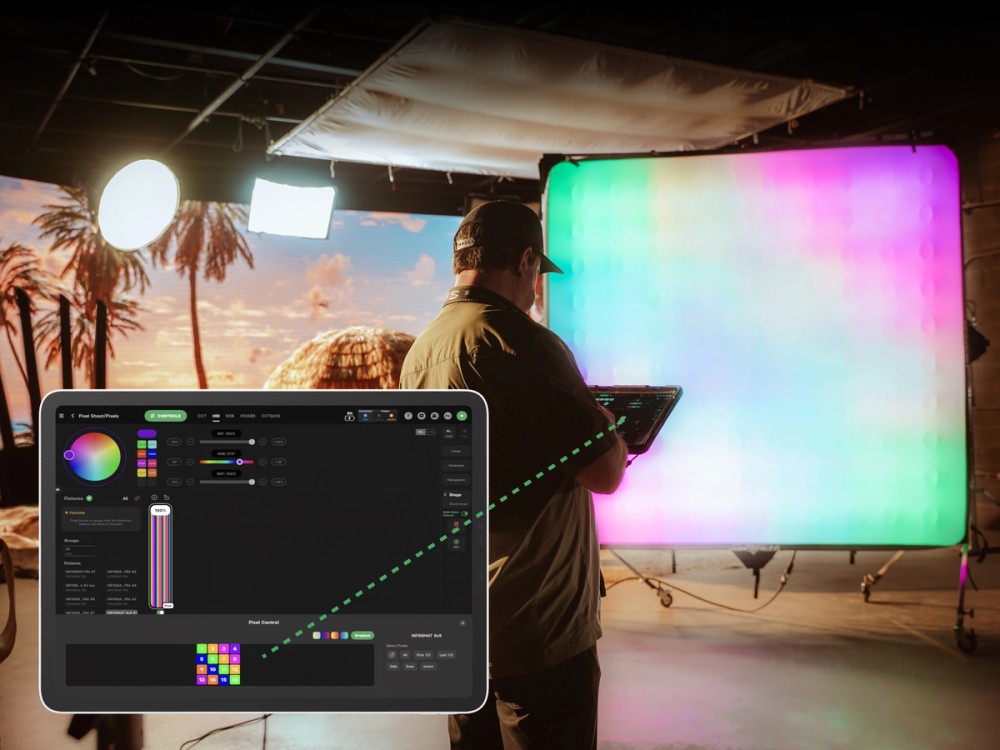The width and height of the screenshot is (1000, 750).
Task: Decrease intensity with the circular minus button
Action: 191,442
